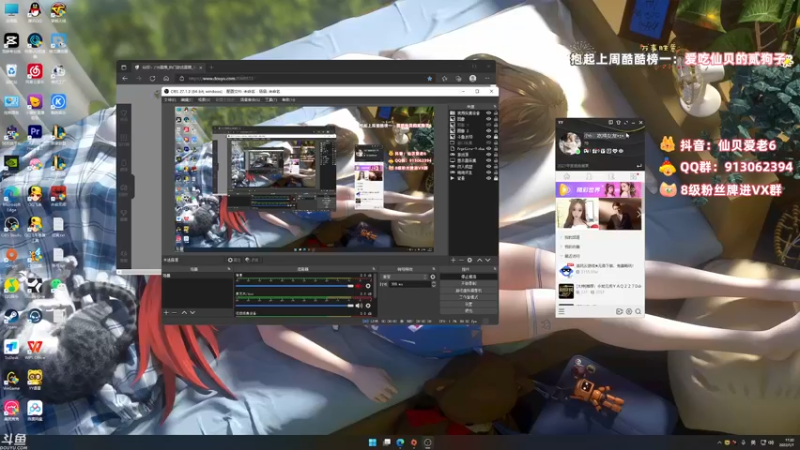Image resolution: width=800 pixels, height=450 pixels.
Task: Open OBS 编辑 menu
Action: [186, 99]
